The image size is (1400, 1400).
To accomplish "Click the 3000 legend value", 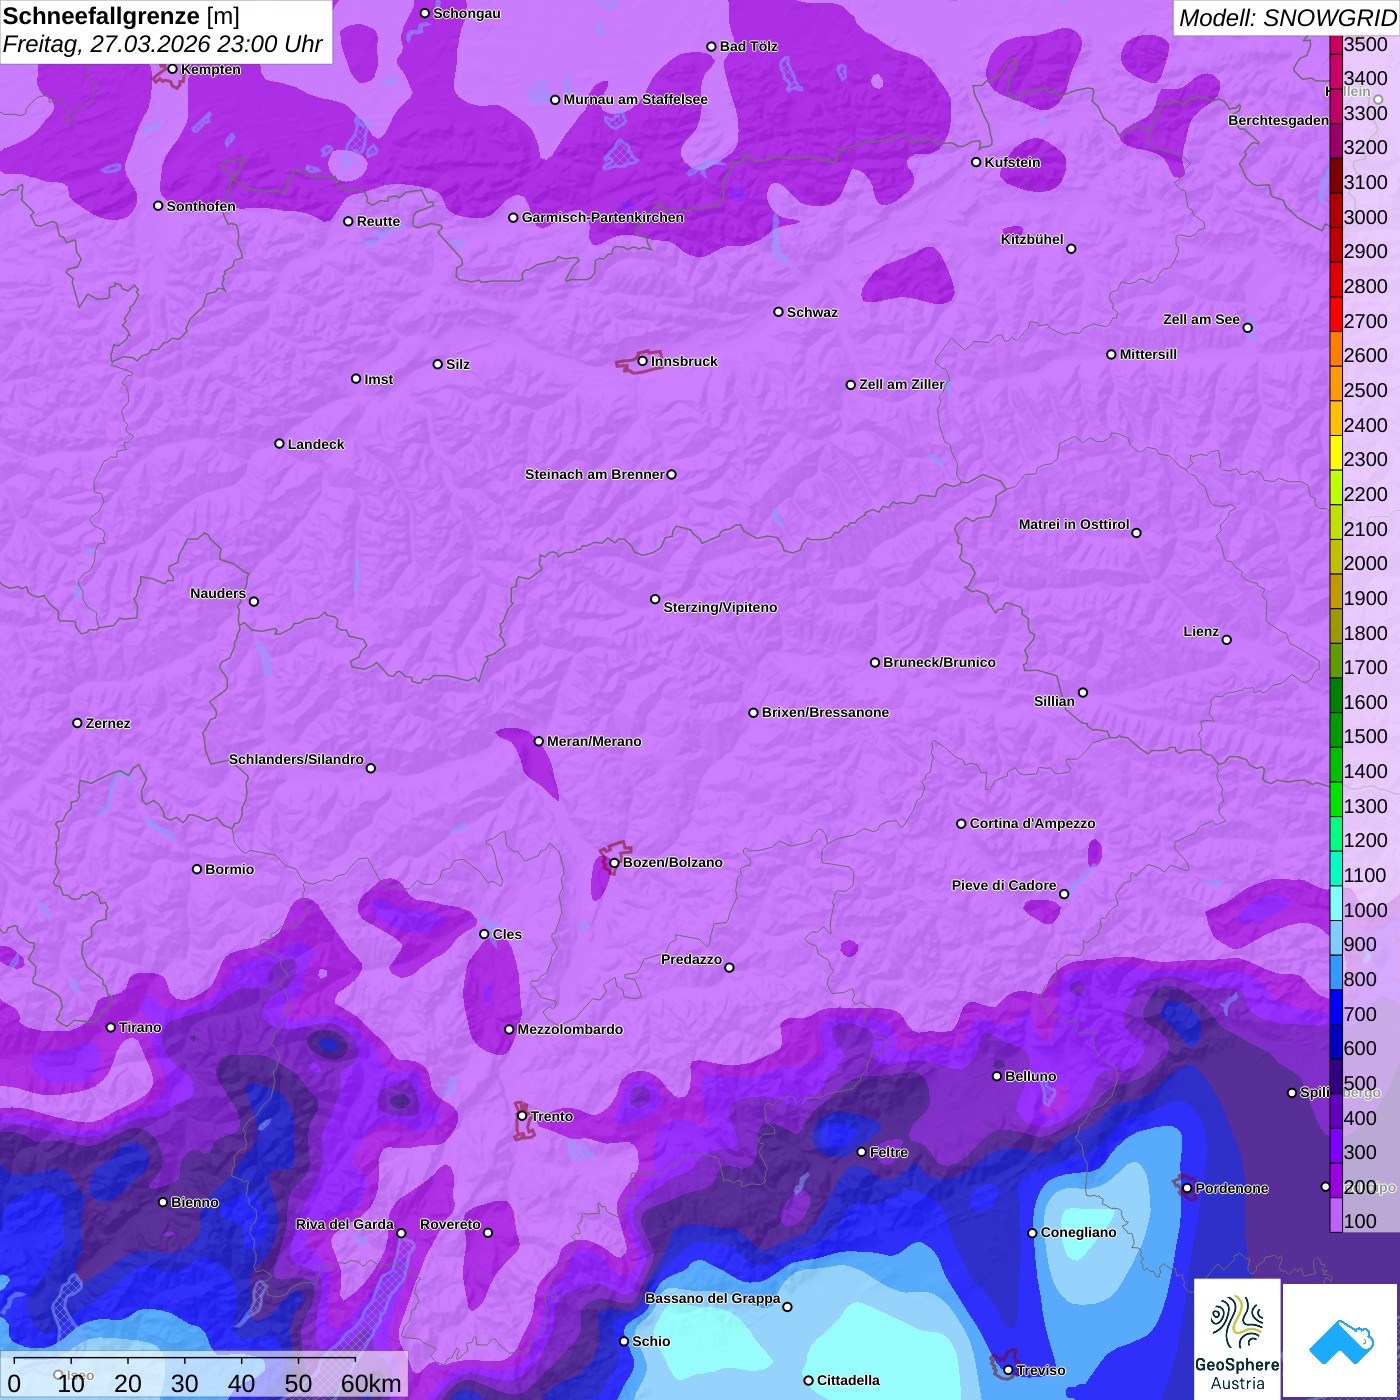I will (x=1366, y=217).
